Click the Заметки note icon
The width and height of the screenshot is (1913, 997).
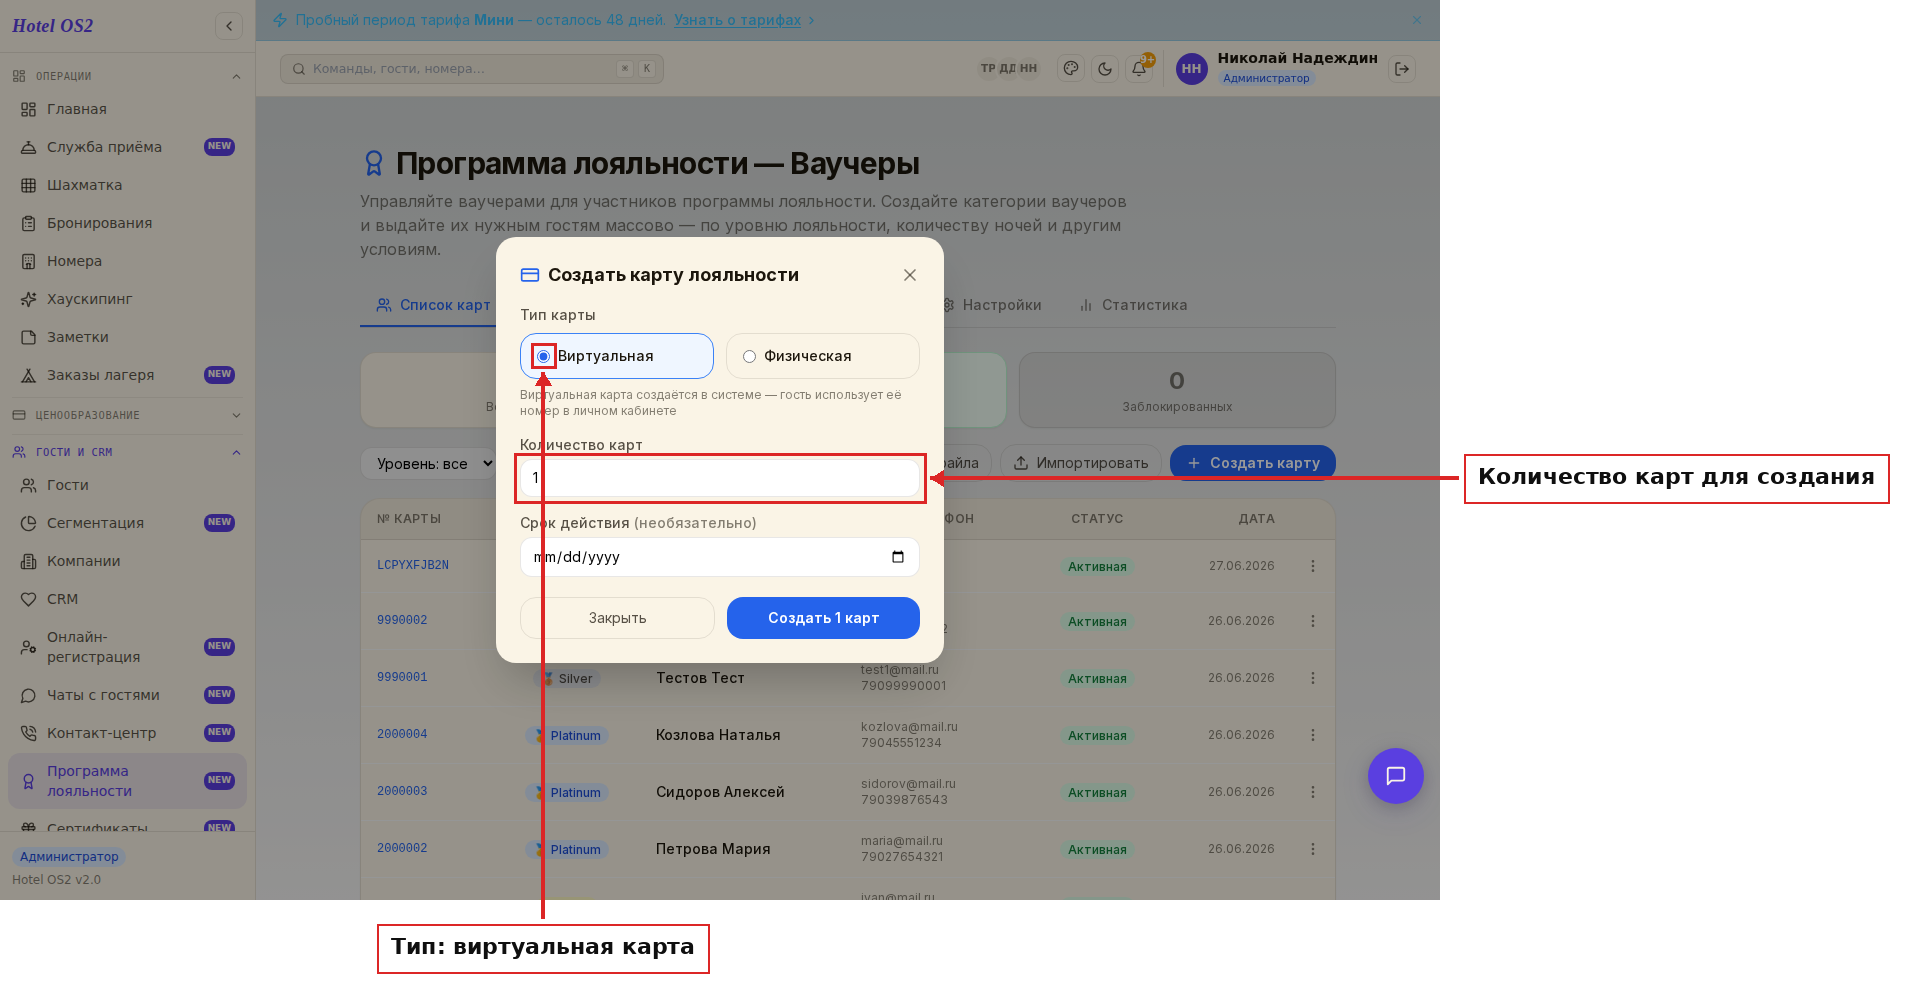(28, 337)
